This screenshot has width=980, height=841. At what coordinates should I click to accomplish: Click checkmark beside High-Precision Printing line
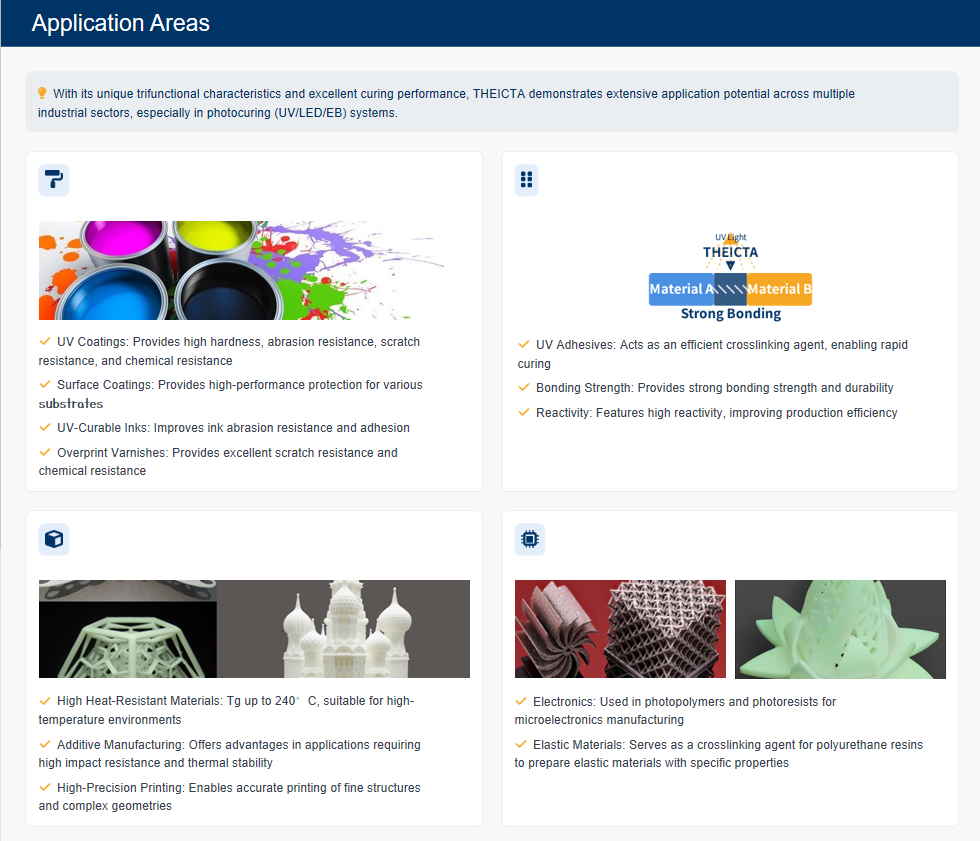click(44, 787)
